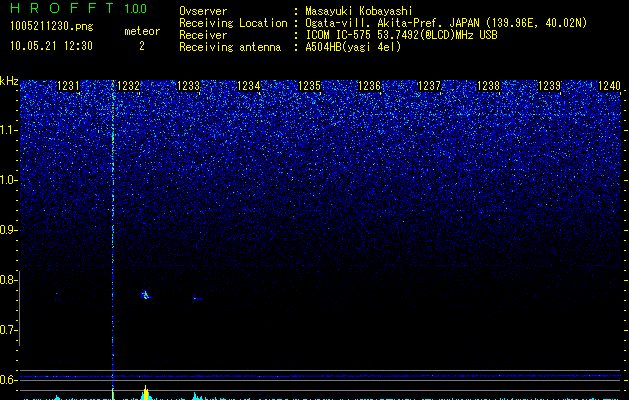This screenshot has height=400, width=629.
Task: Click the 0.6 kHz axis label
Action: click(8, 380)
